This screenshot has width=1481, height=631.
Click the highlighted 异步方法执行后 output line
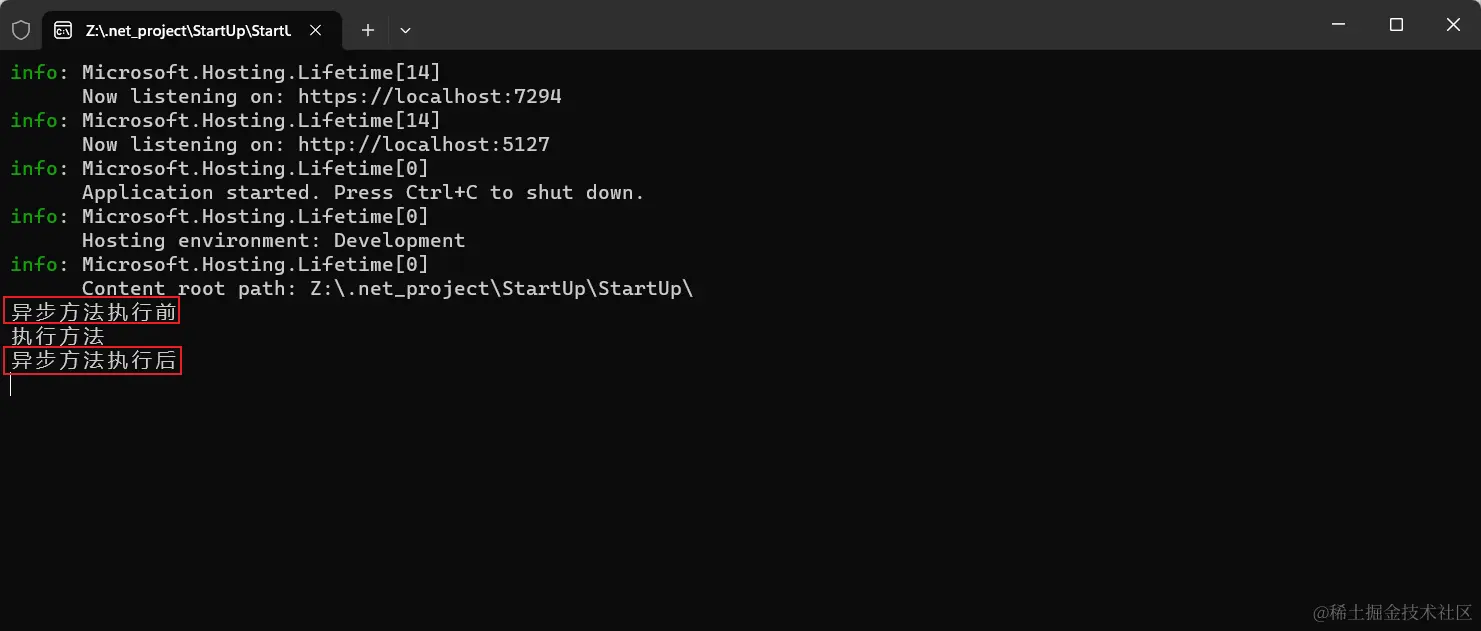[x=93, y=360]
